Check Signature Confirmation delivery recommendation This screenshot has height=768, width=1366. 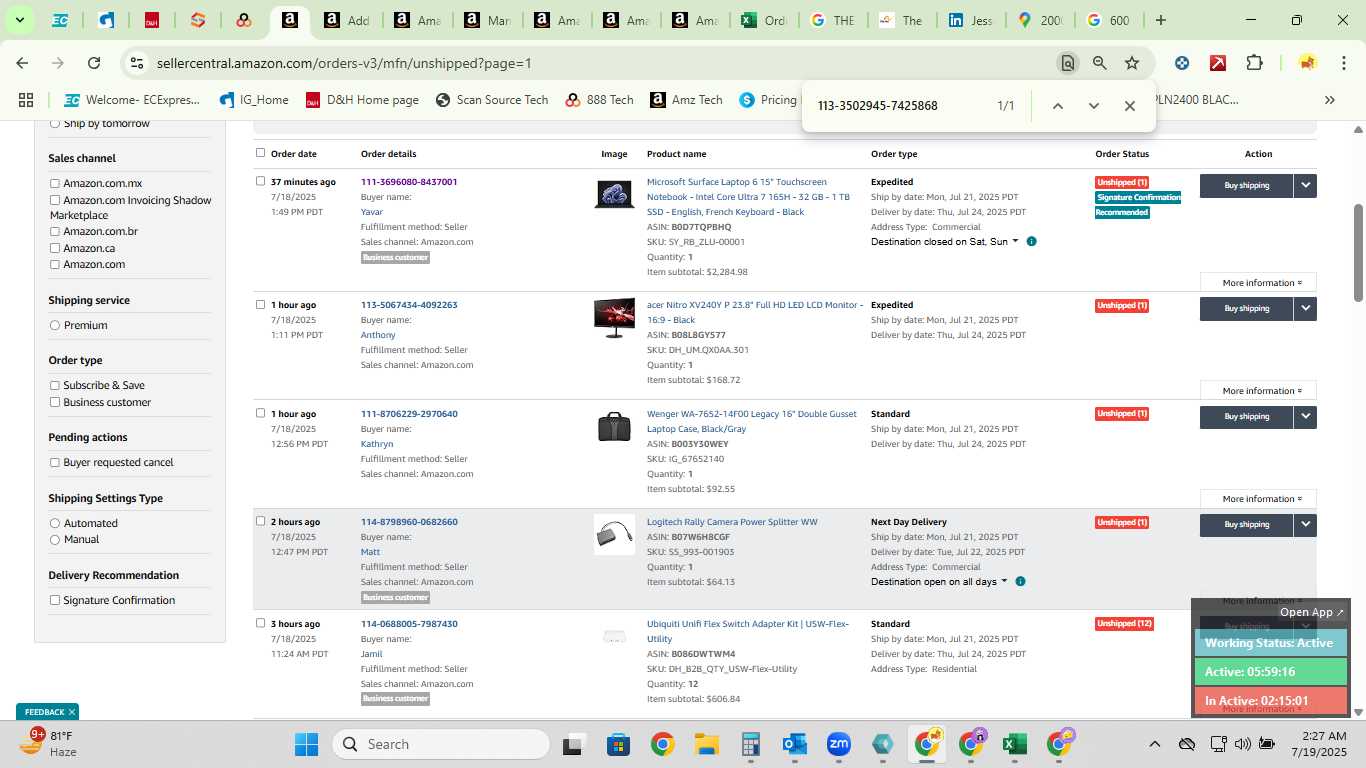pyautogui.click(x=55, y=601)
